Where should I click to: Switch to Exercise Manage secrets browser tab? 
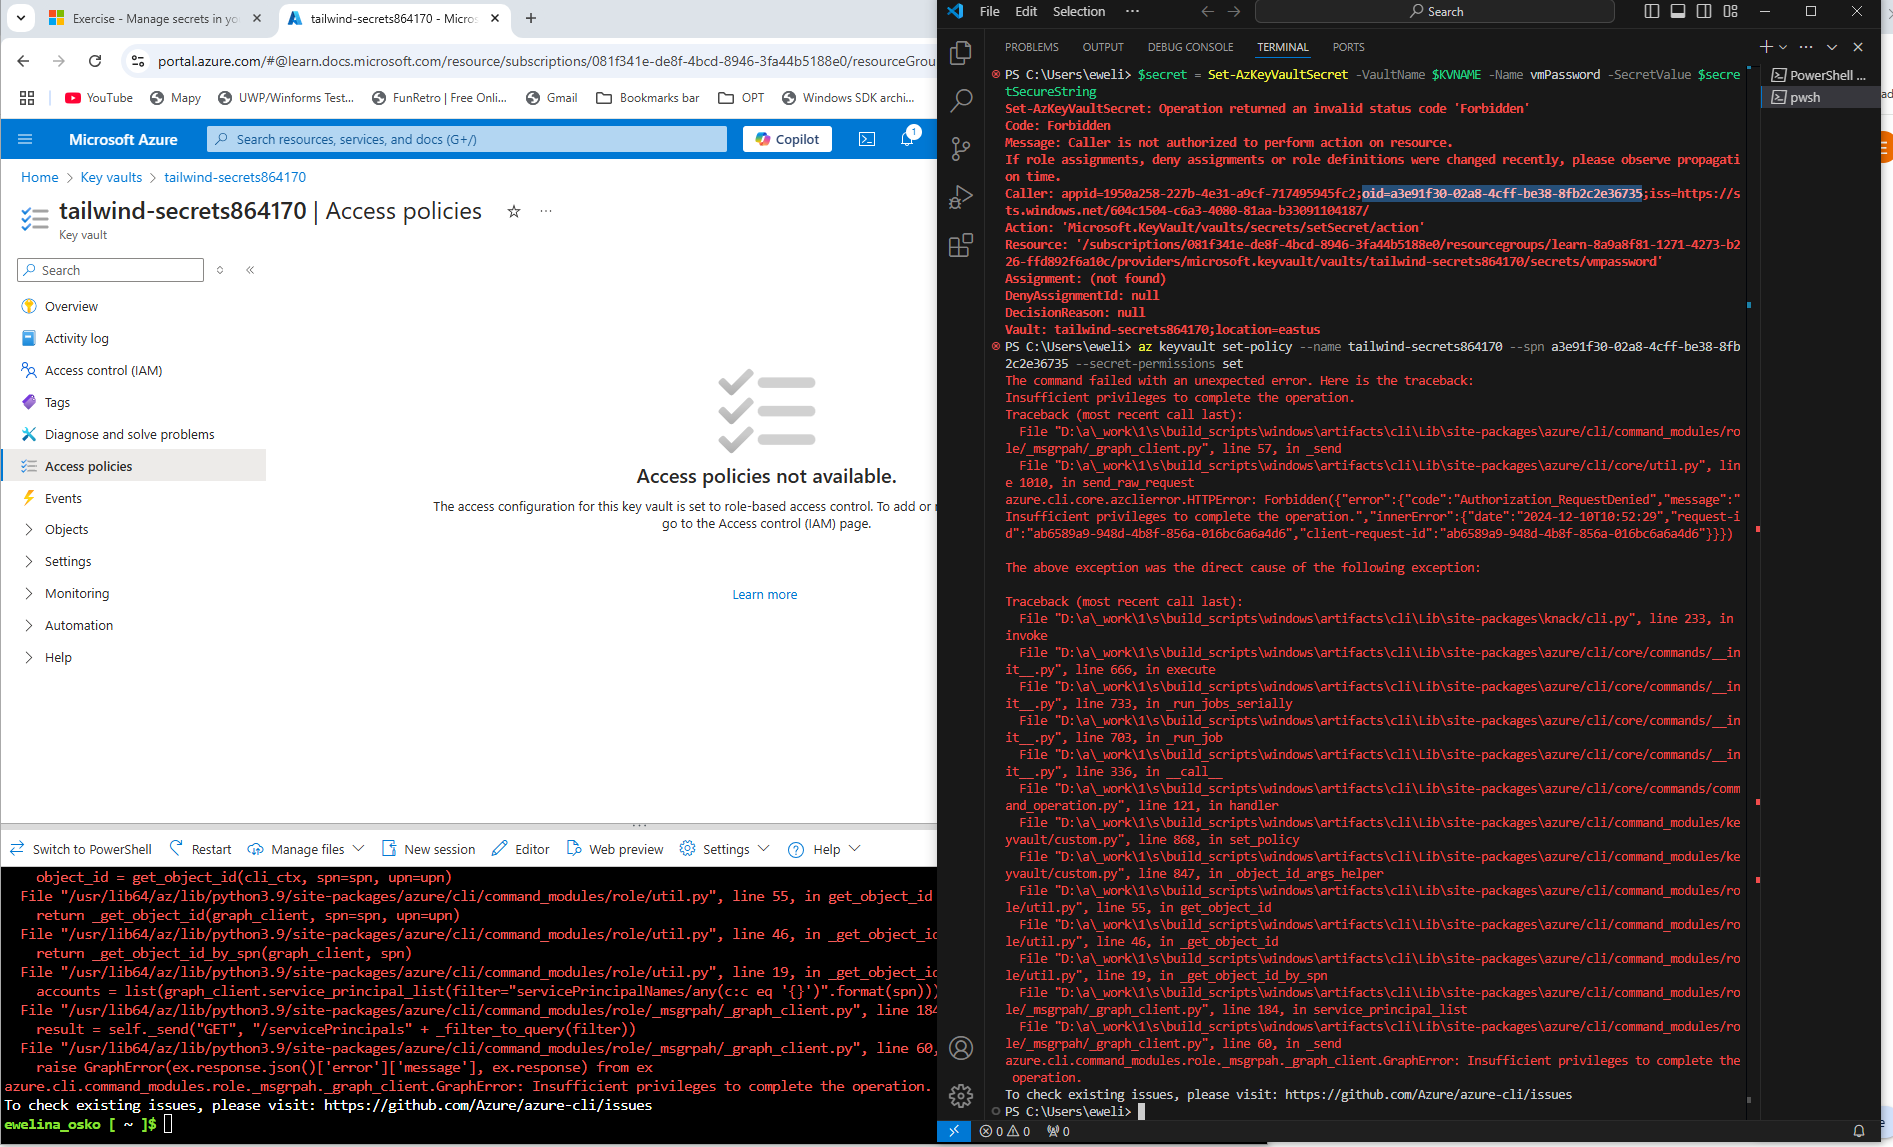point(155,18)
